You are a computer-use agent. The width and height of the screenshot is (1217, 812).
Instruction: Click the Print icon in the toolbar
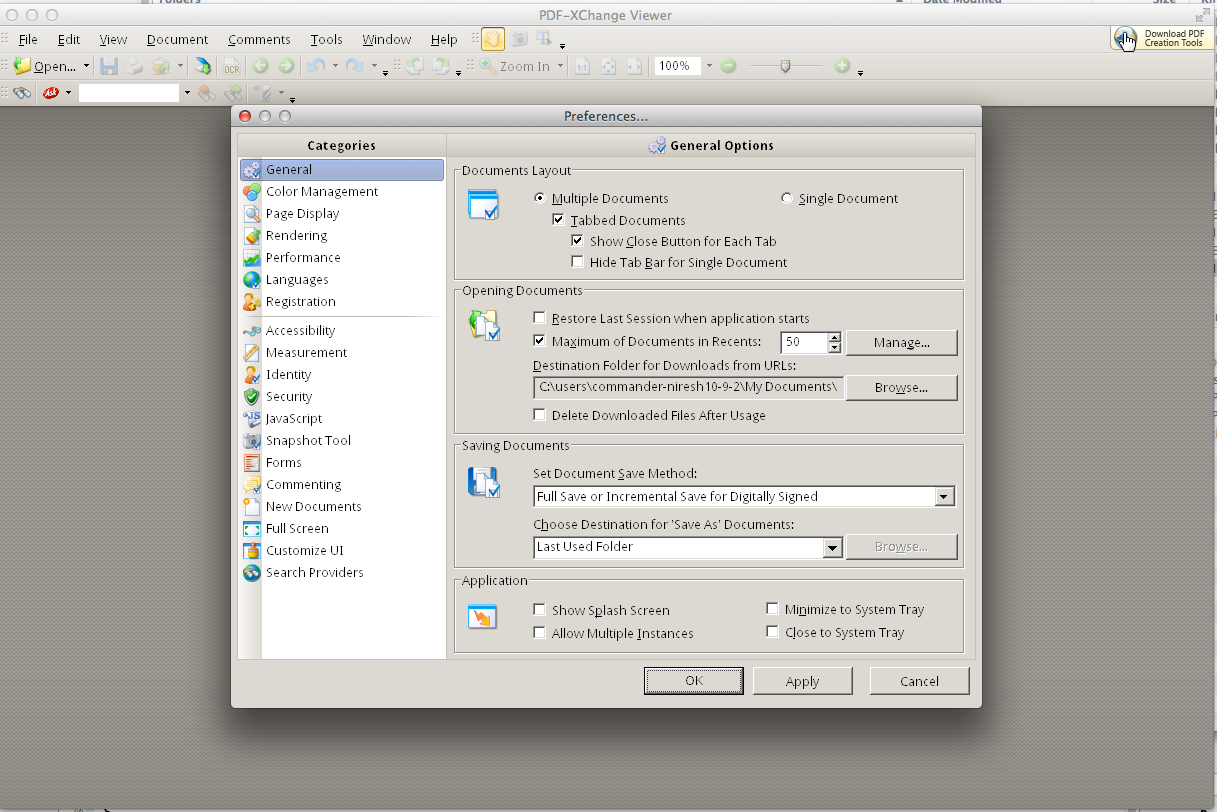pos(135,66)
